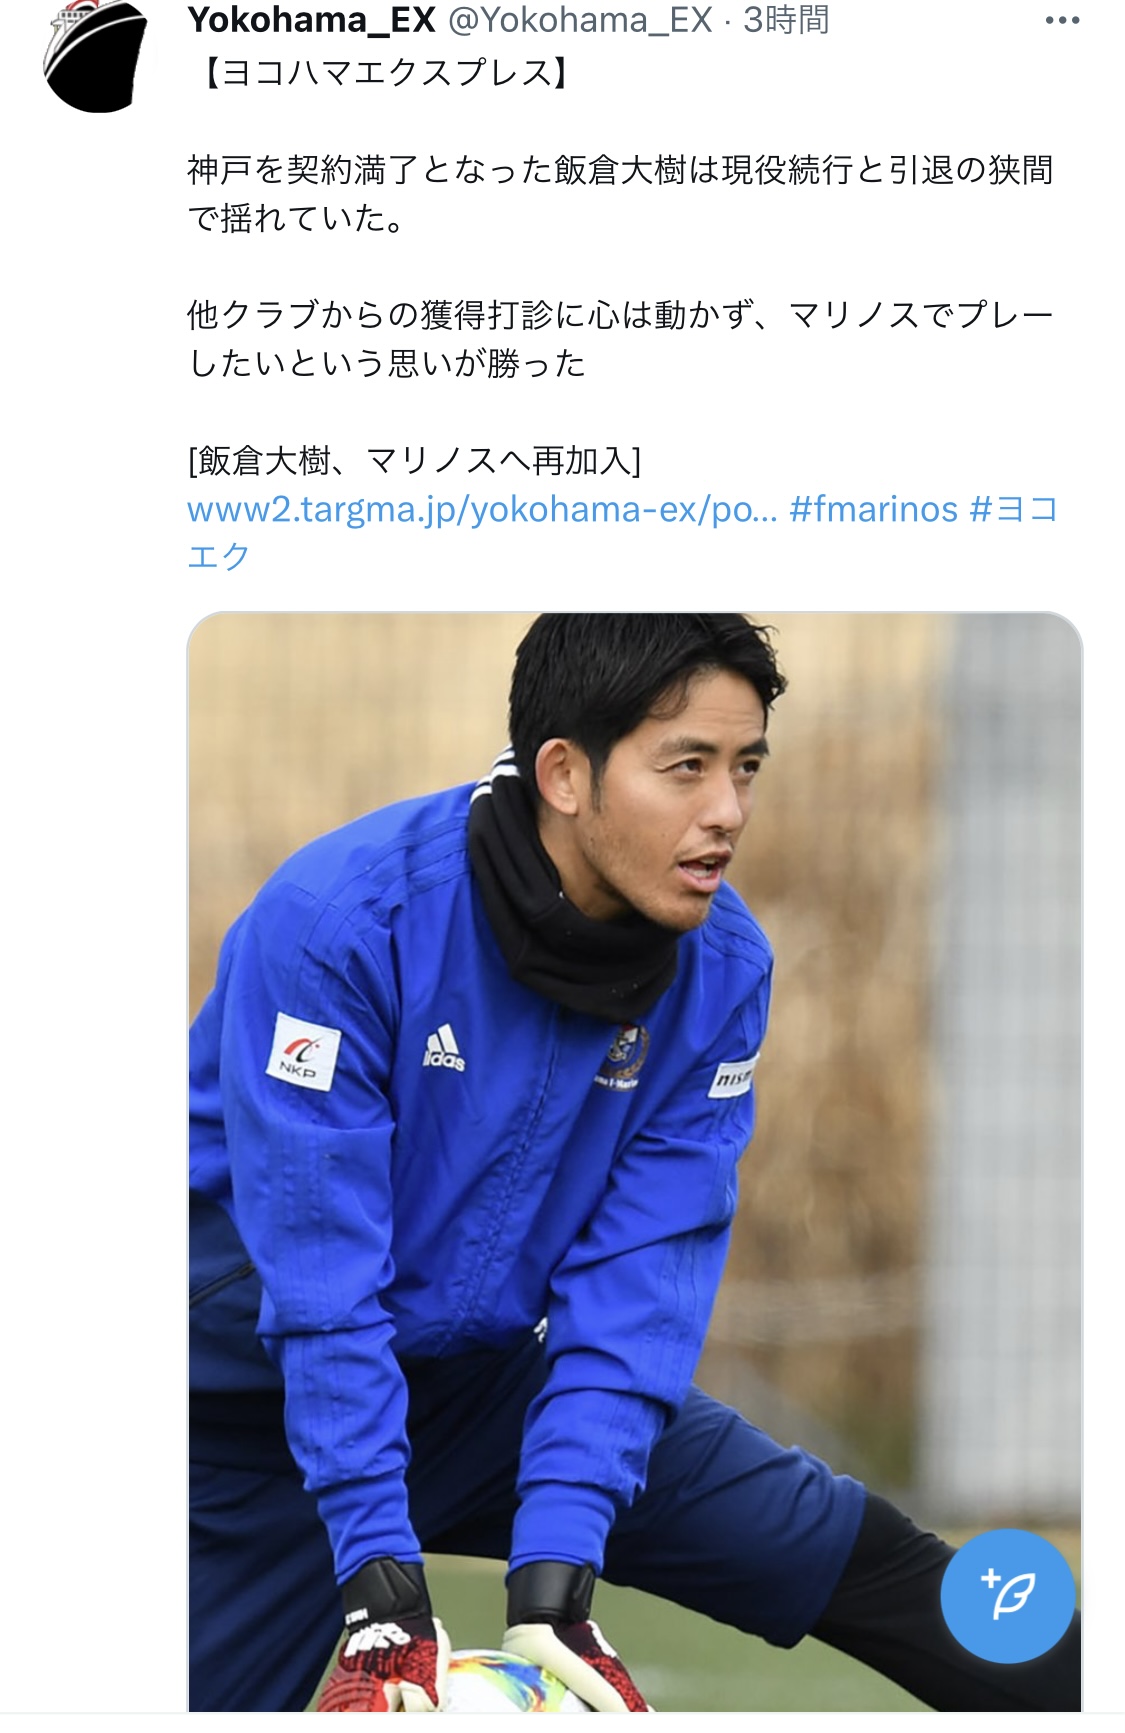Tap the adidas logo in the photo
Image resolution: width=1125 pixels, height=1733 pixels.
click(443, 1049)
